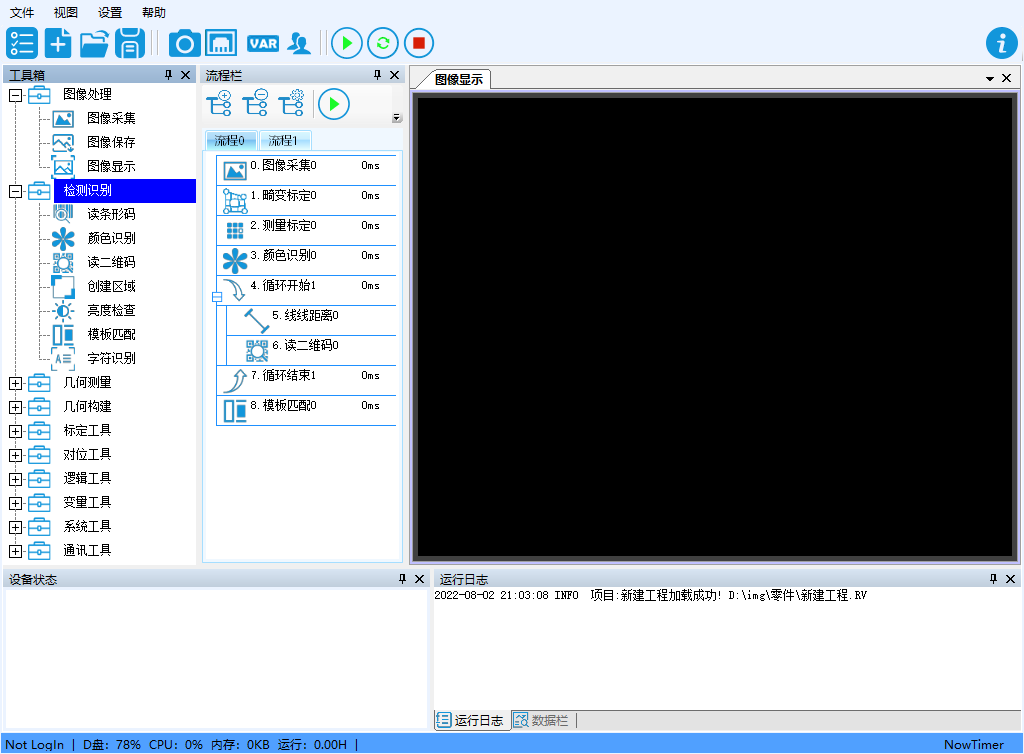
Task: Expand the 几何构建 tree node
Action: coord(15,407)
